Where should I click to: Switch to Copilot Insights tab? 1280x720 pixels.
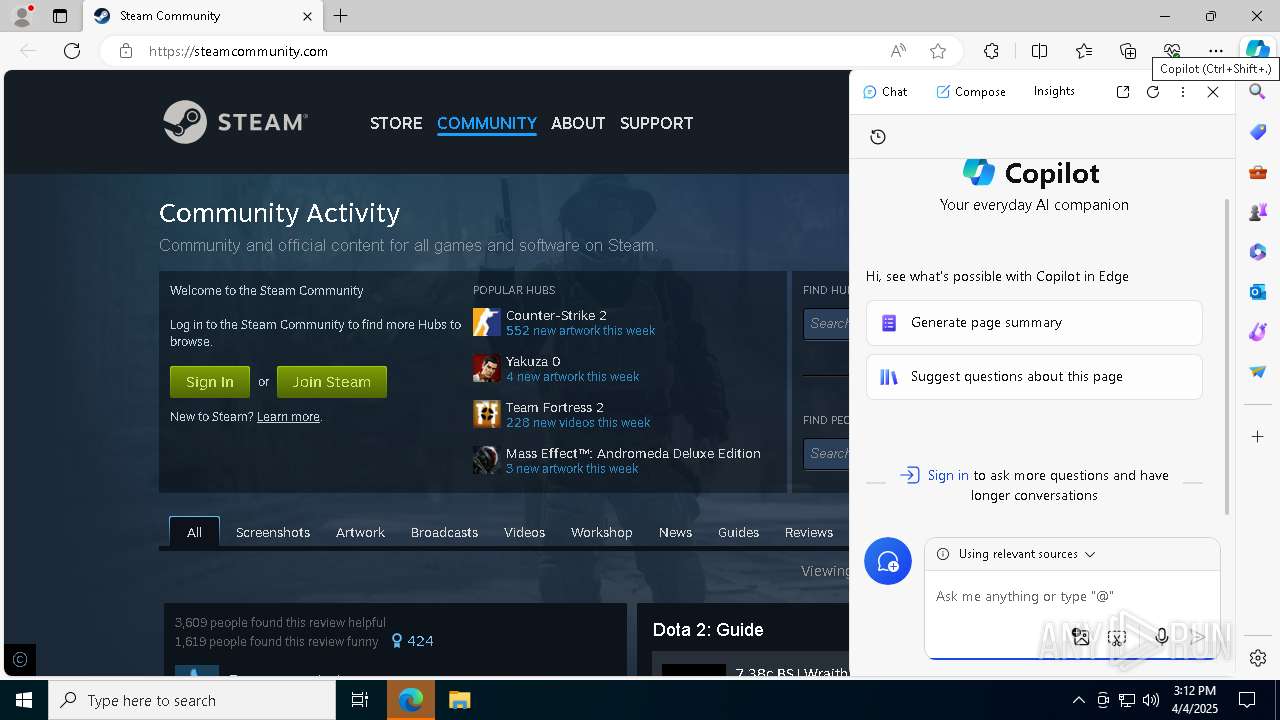tap(1054, 91)
